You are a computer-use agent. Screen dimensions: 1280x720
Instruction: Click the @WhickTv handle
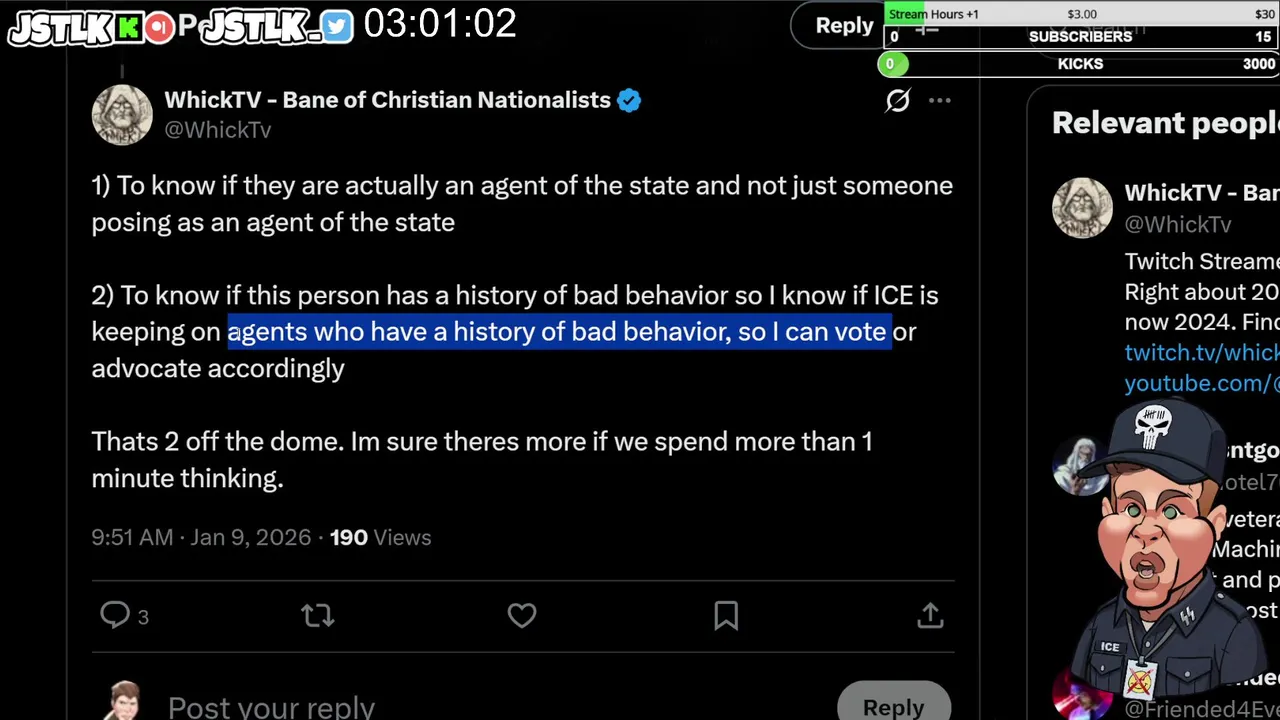point(217,130)
